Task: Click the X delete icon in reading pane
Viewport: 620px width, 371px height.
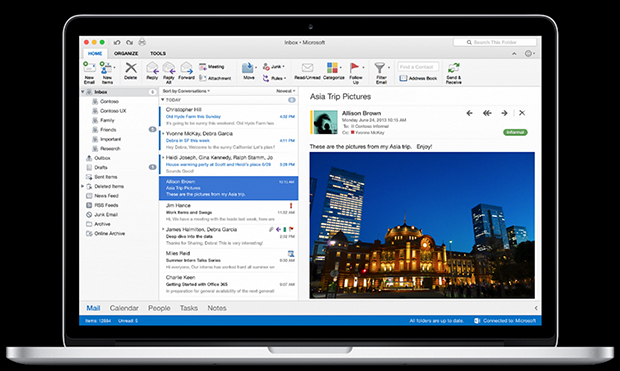Action: (522, 113)
